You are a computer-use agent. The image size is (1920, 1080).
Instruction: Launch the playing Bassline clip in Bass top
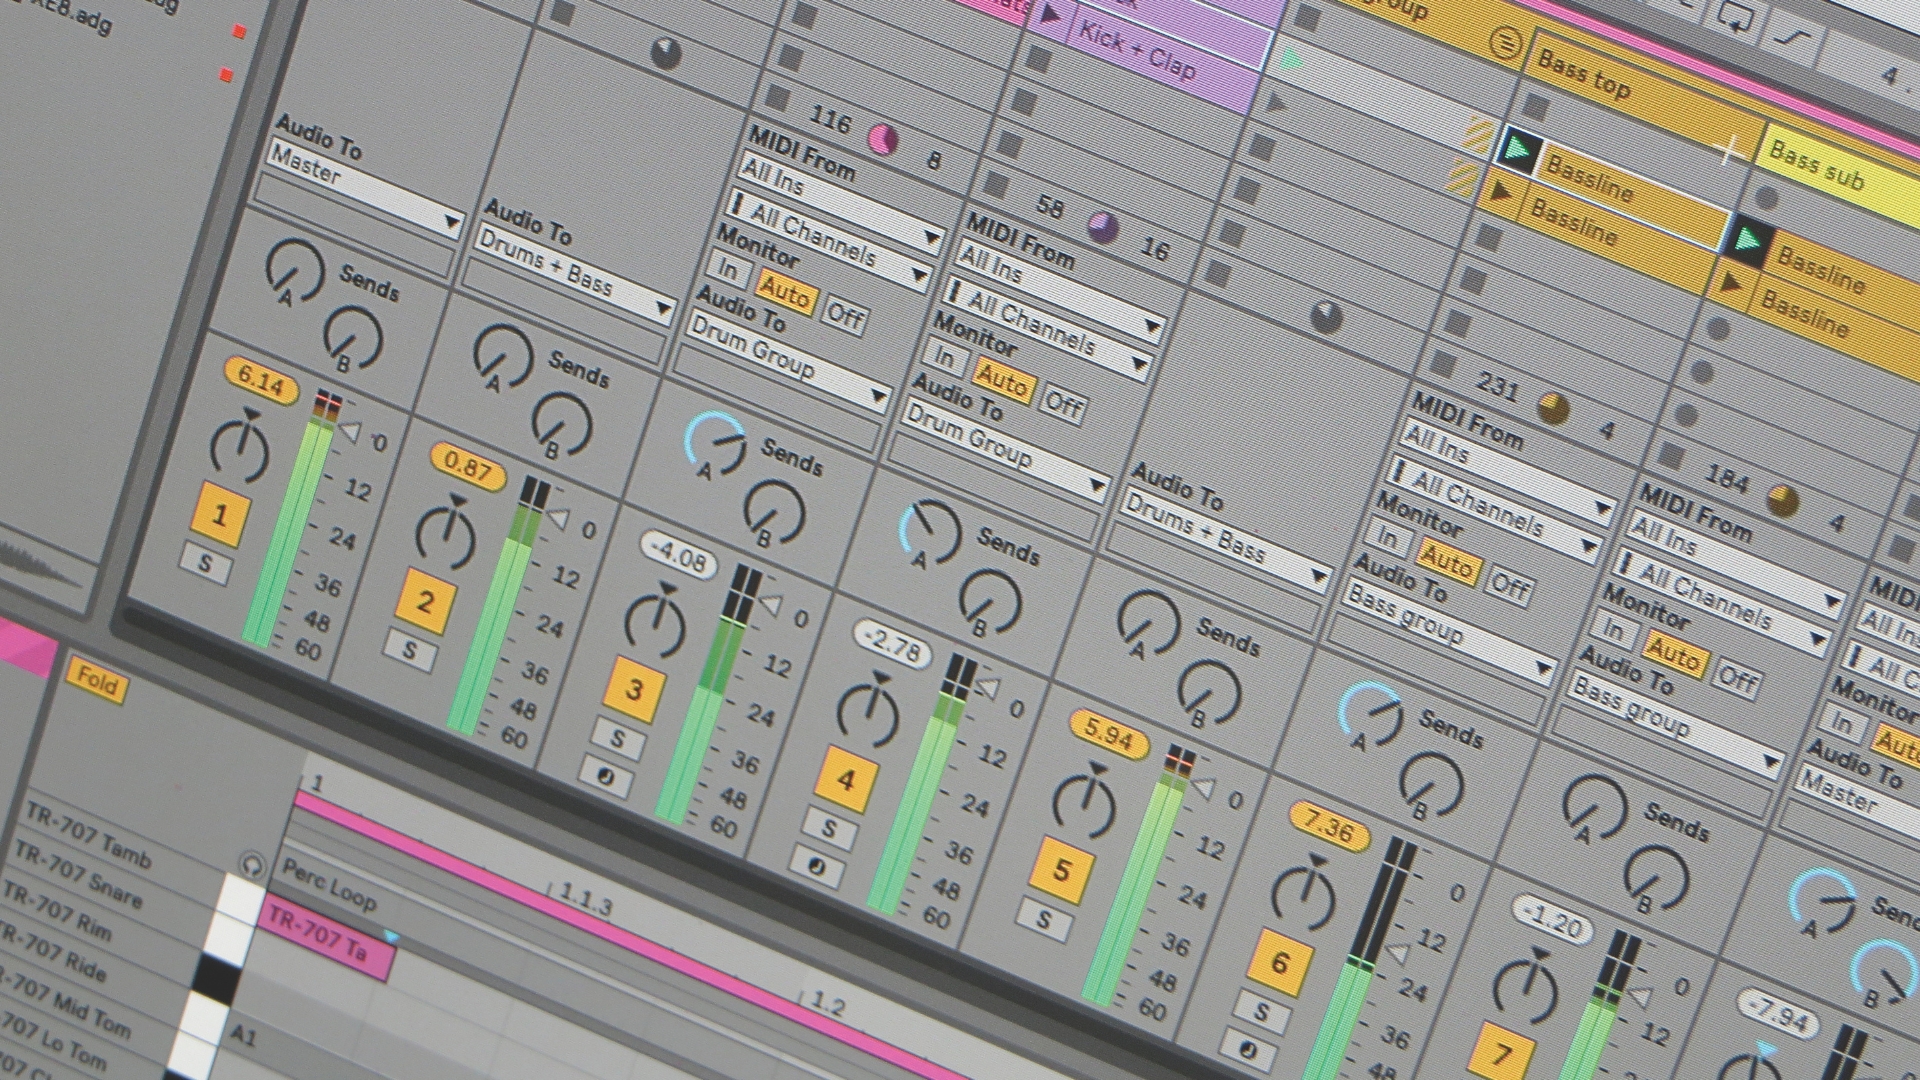point(1518,151)
